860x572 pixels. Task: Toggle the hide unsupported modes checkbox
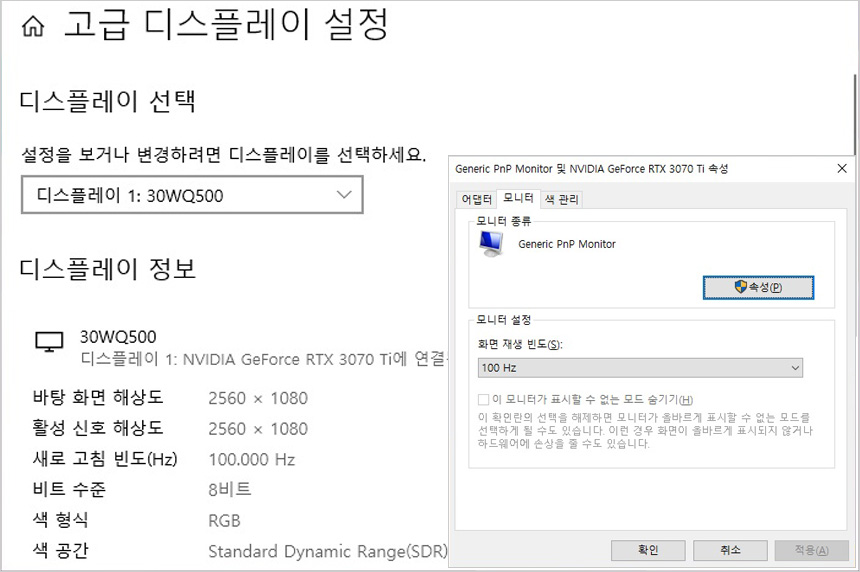click(484, 399)
